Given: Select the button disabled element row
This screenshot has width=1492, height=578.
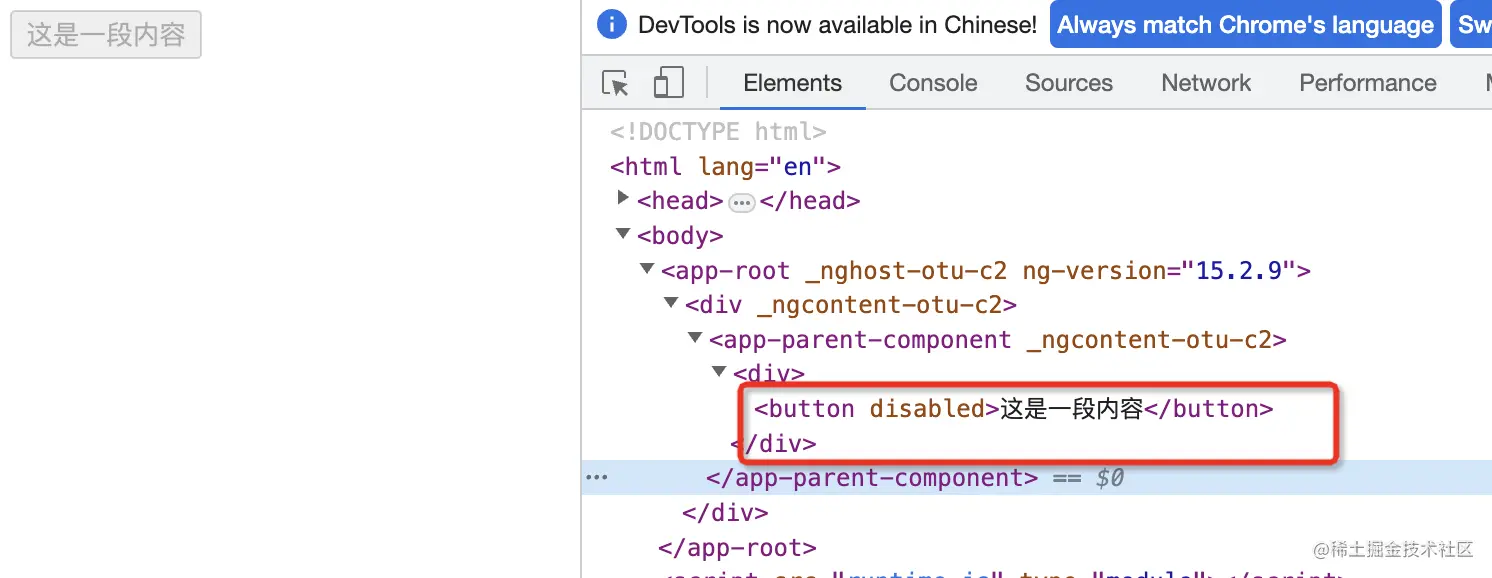Looking at the screenshot, I should tap(1013, 408).
